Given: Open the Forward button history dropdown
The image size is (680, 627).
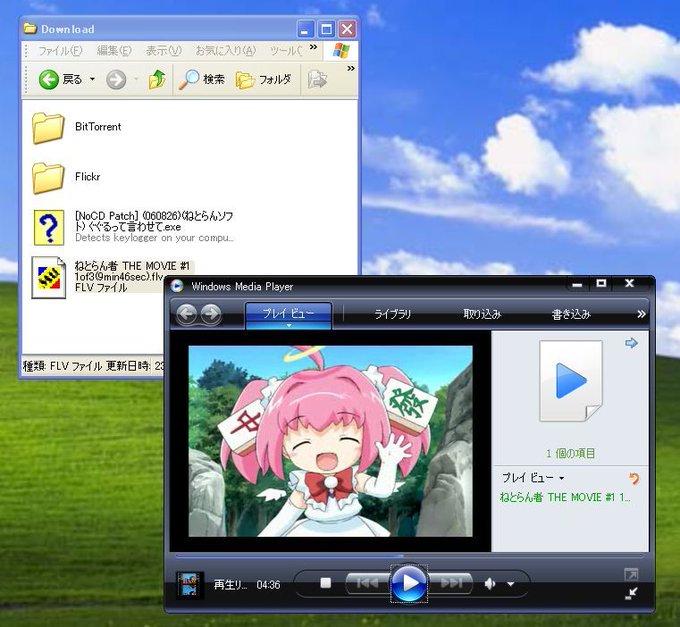Looking at the screenshot, I should tap(136, 79).
